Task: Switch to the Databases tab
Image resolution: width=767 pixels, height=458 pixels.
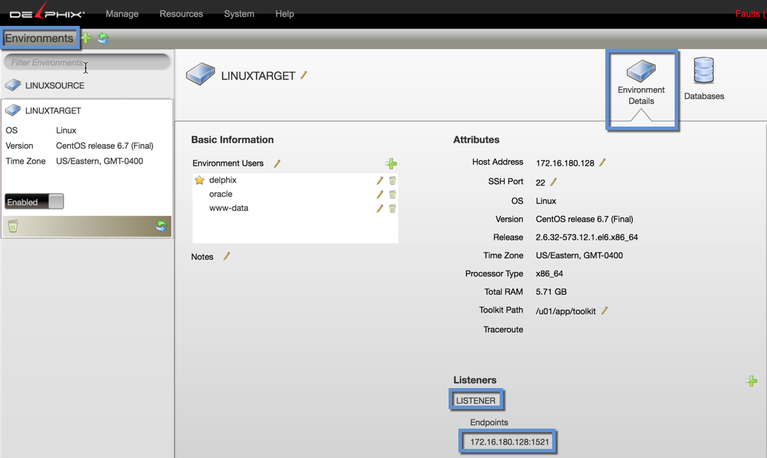Action: click(x=703, y=79)
